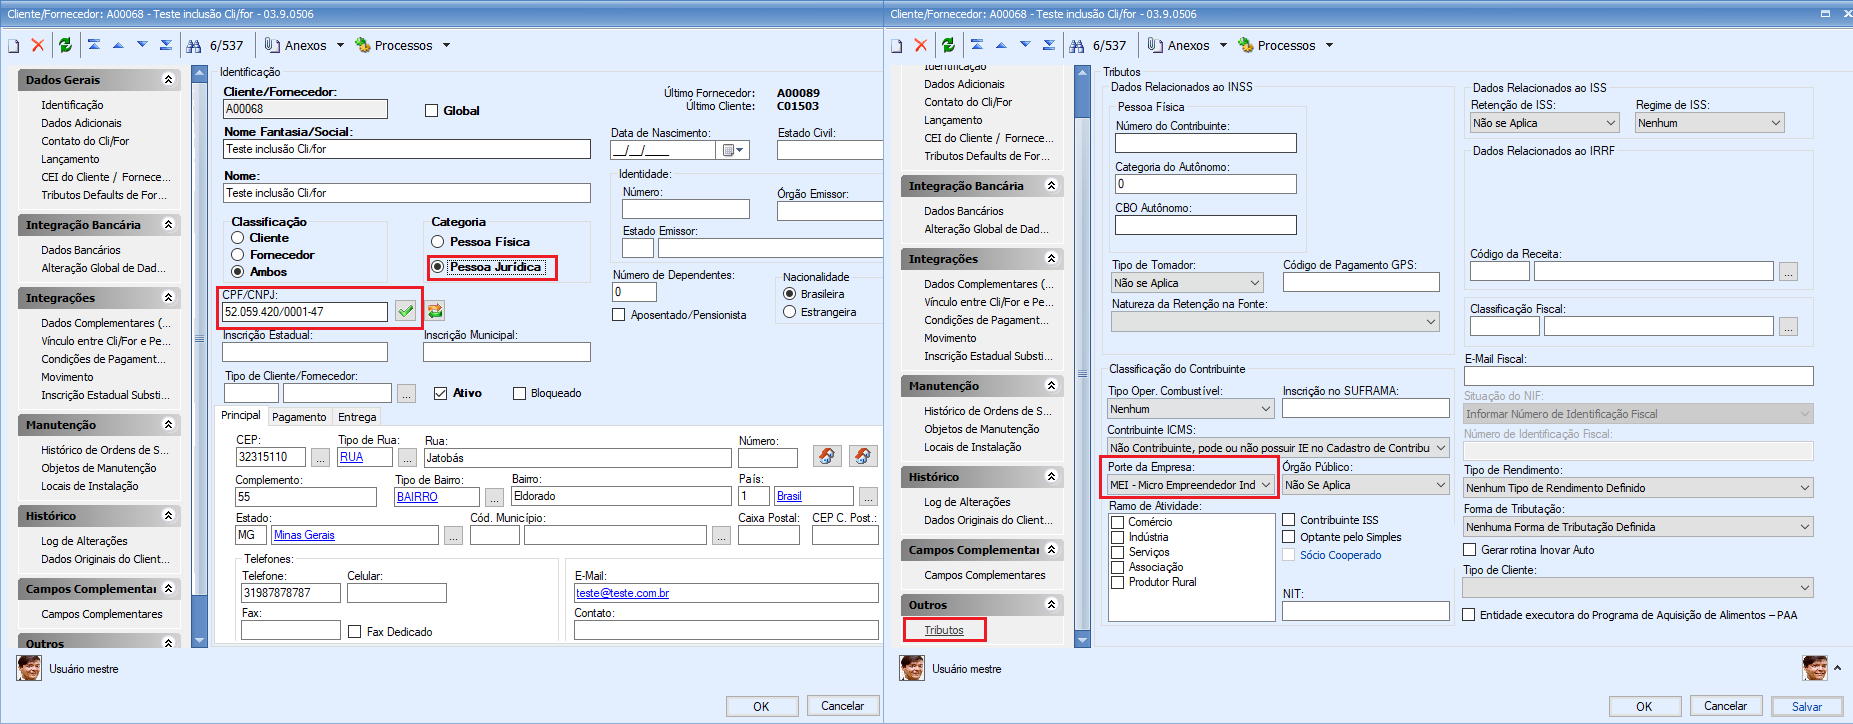1853x724 pixels.
Task: Click red Delete X icon in left window
Action: click(x=38, y=45)
